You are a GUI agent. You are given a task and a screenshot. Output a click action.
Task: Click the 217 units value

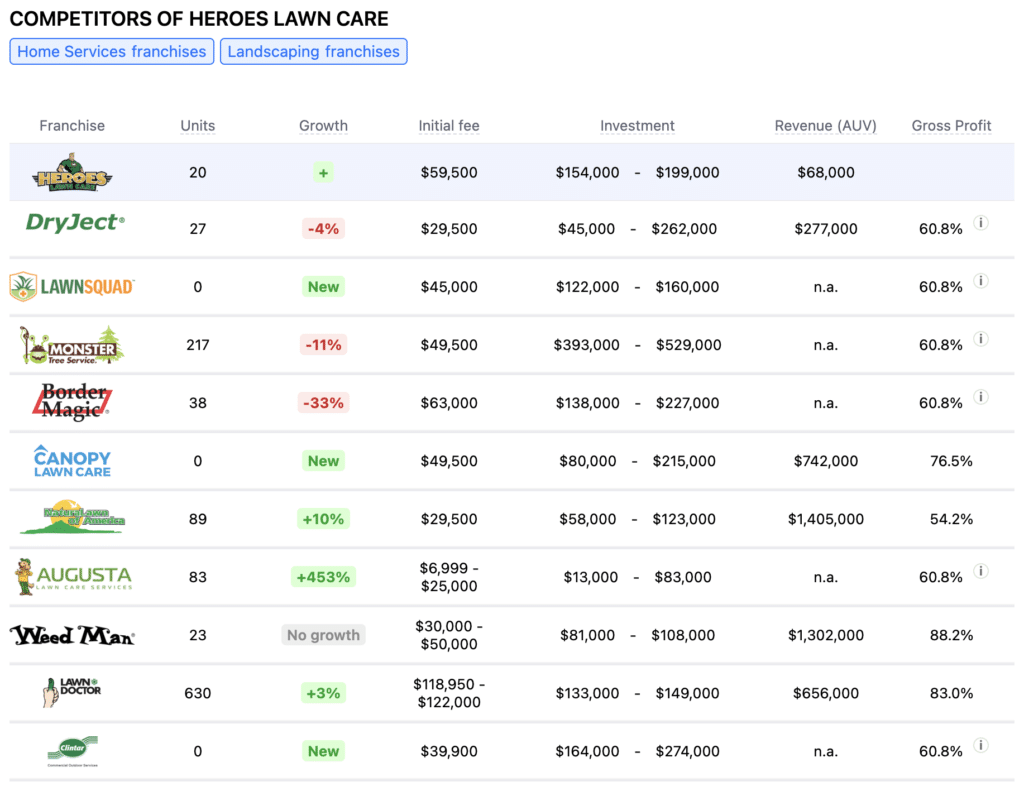tap(198, 345)
